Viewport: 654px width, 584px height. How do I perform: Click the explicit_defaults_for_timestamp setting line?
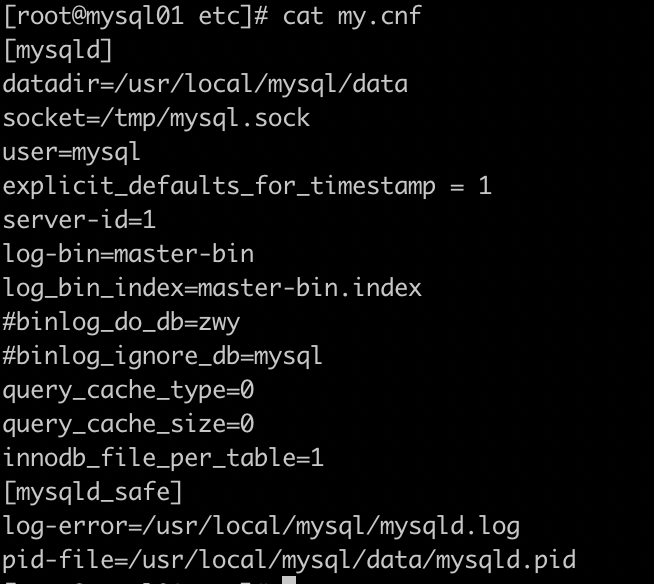(x=247, y=186)
